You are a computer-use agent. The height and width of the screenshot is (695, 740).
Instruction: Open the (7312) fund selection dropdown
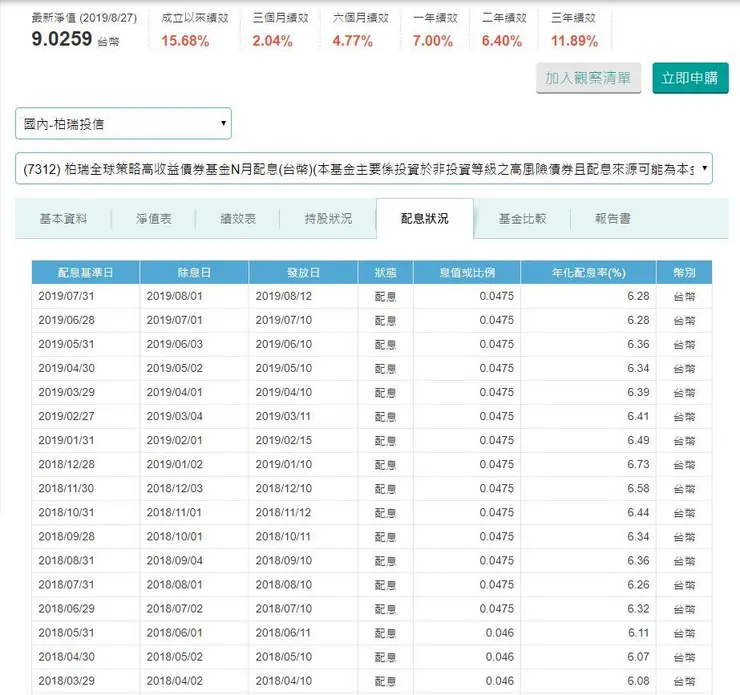pos(363,168)
